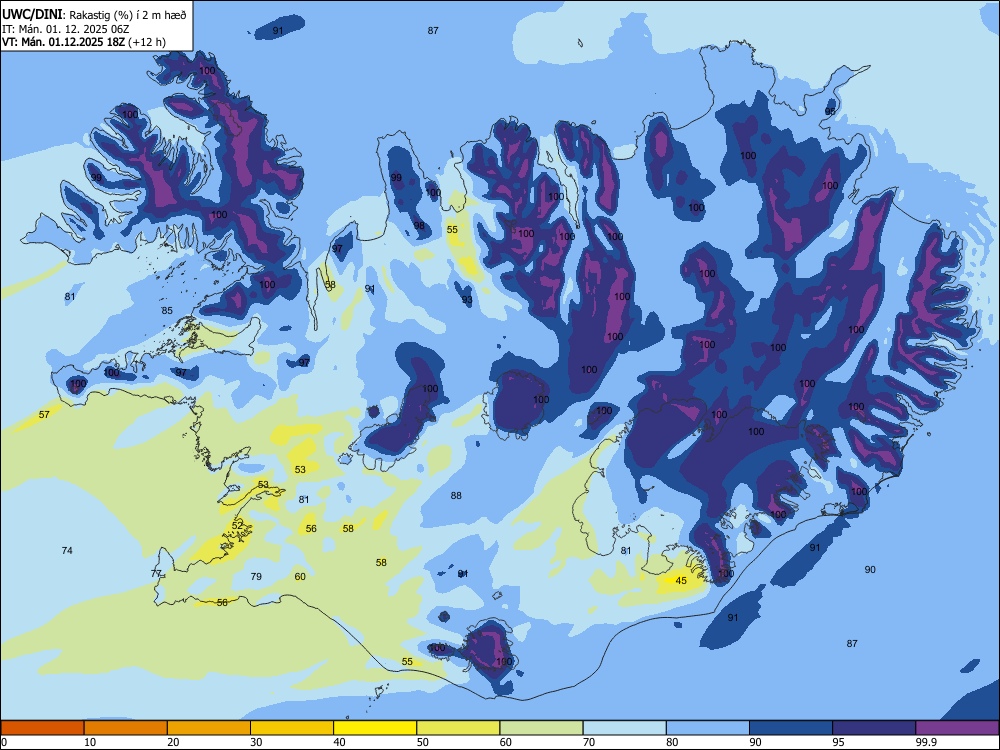The width and height of the screenshot is (1000, 750).
Task: Pick the purple legend swatch above 99.9
Action: [957, 728]
